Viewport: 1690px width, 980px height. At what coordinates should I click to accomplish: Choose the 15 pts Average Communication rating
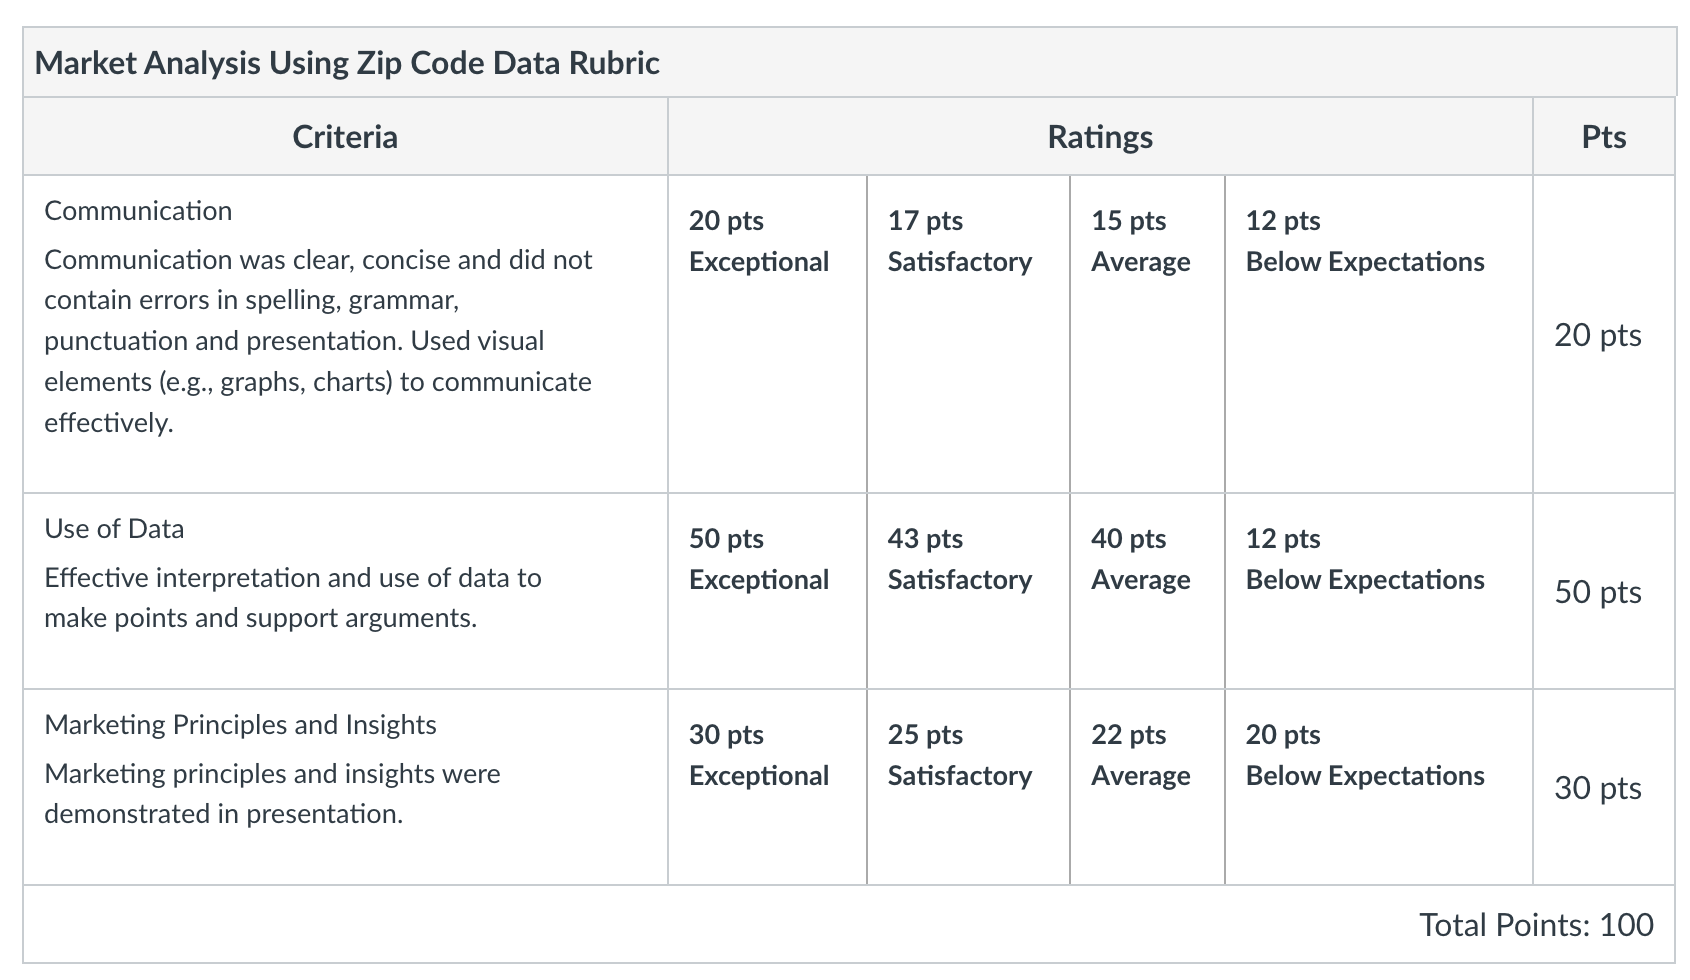(x=1147, y=334)
